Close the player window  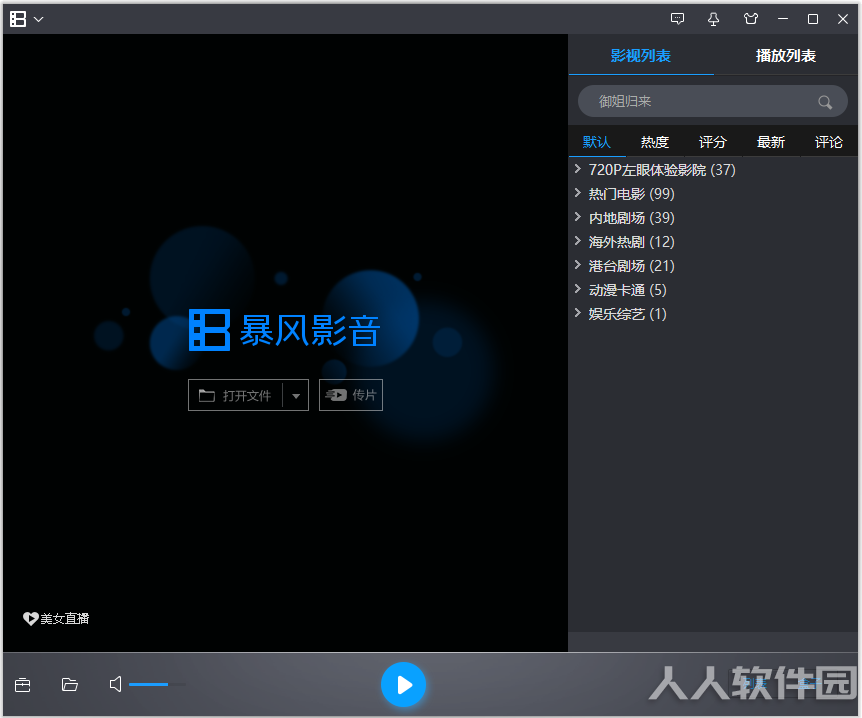[843, 19]
